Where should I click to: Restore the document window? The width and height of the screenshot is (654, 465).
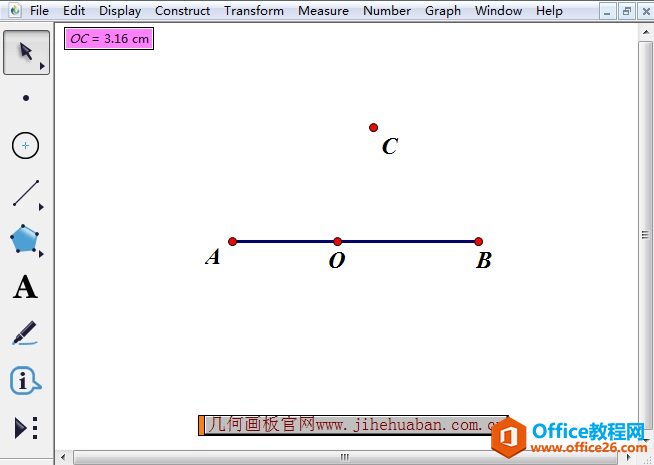coord(626,12)
